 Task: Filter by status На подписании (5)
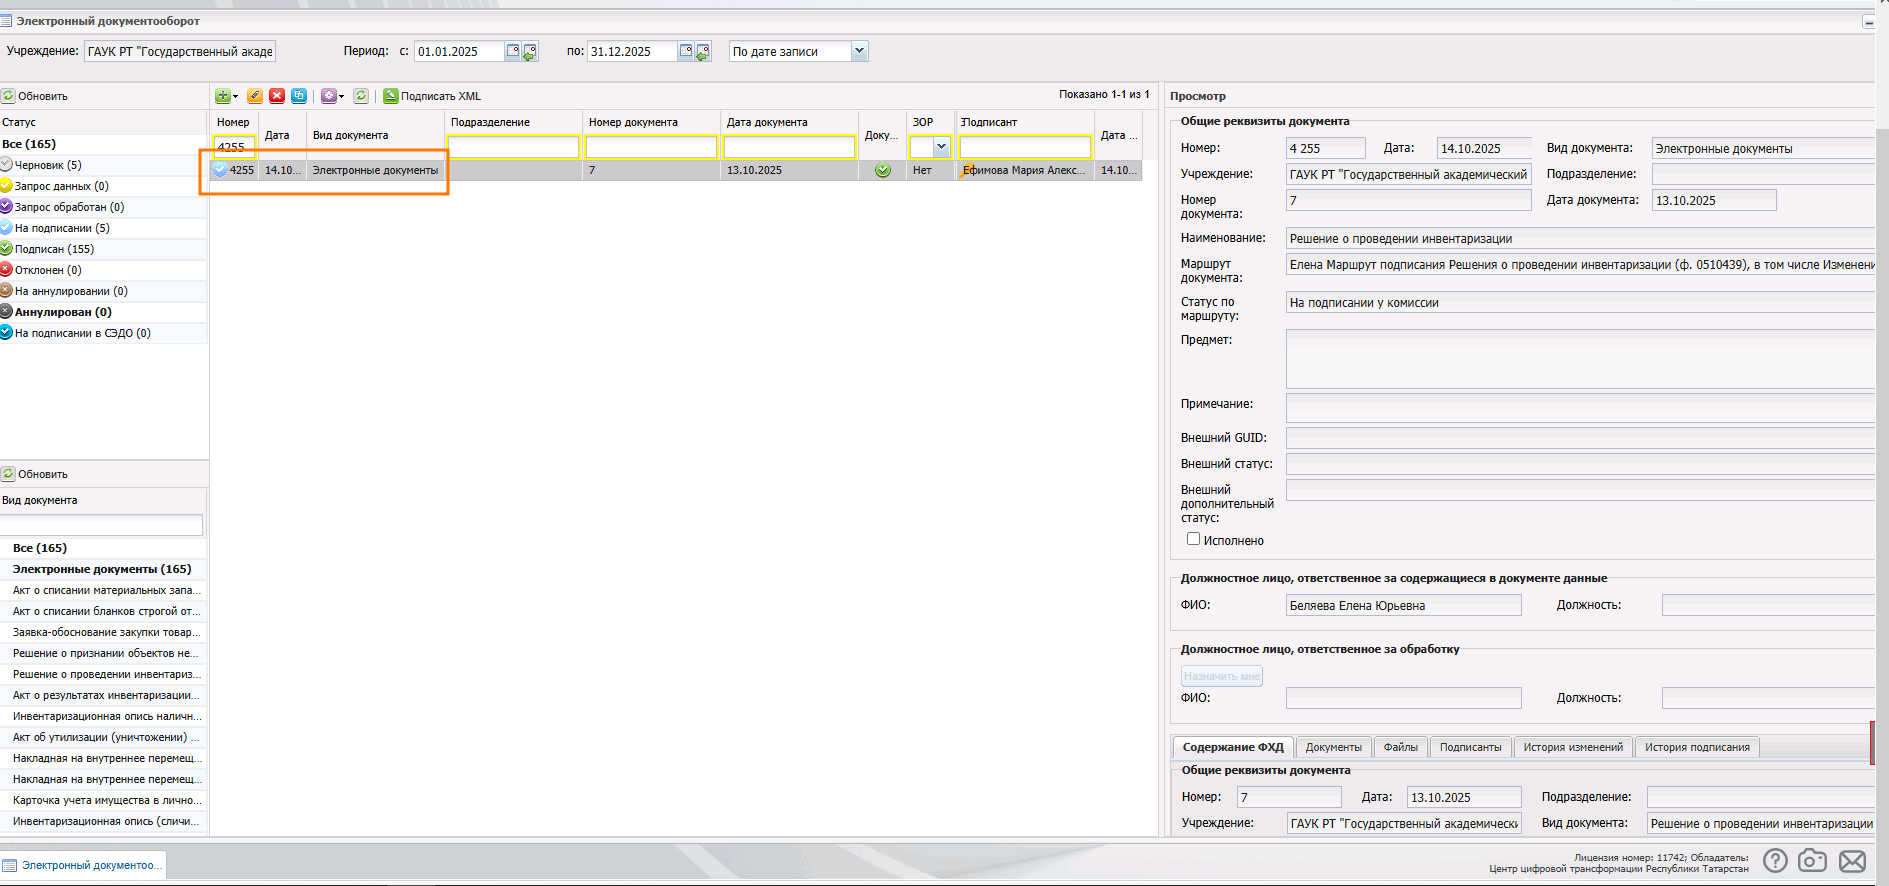tap(62, 228)
